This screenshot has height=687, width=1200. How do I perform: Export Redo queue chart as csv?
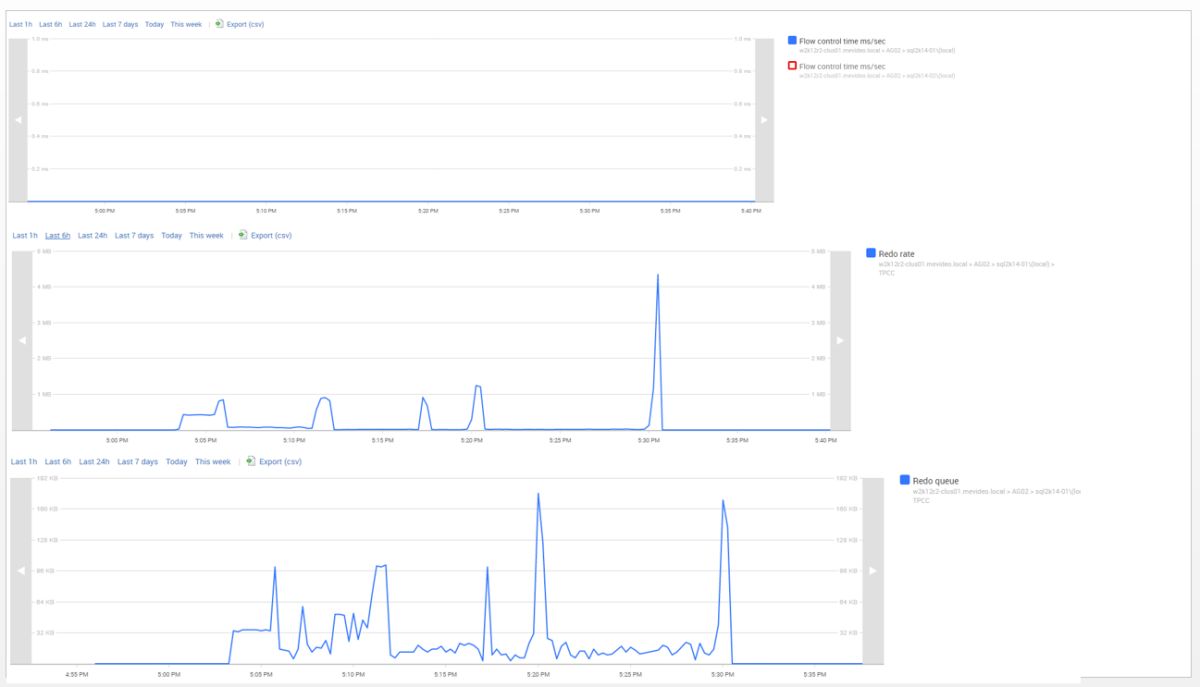click(273, 462)
